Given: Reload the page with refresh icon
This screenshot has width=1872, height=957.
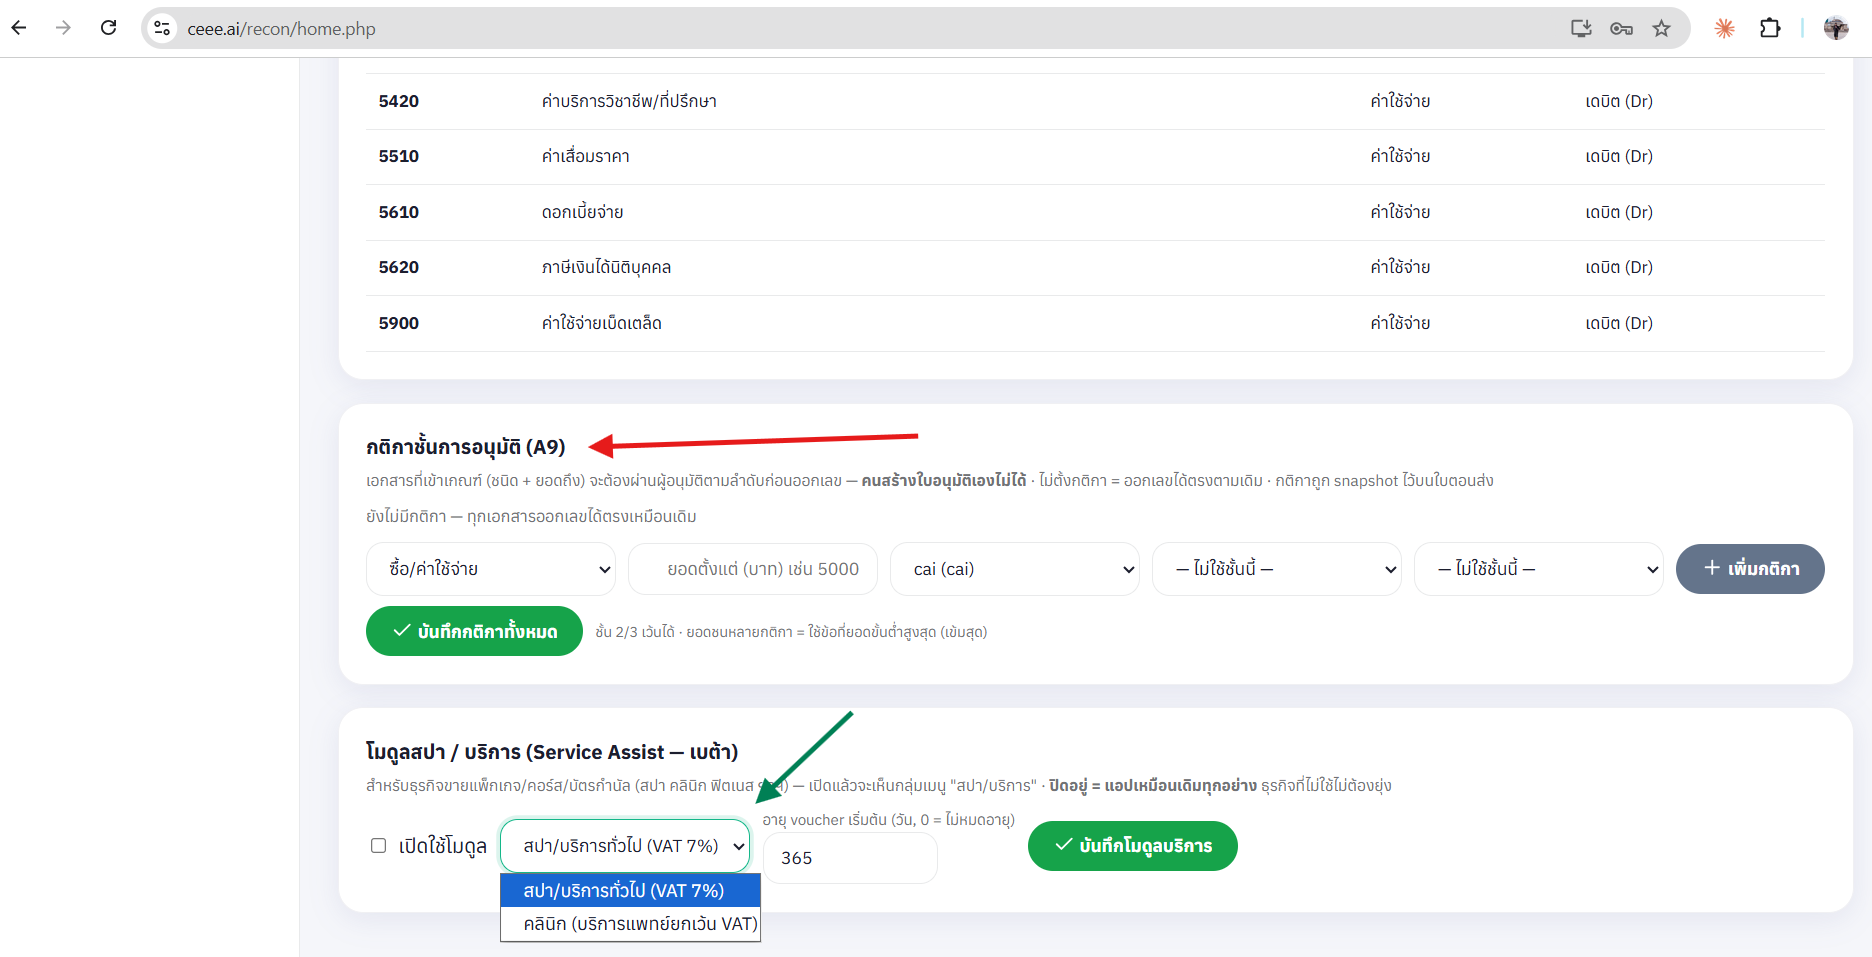Looking at the screenshot, I should 109,28.
